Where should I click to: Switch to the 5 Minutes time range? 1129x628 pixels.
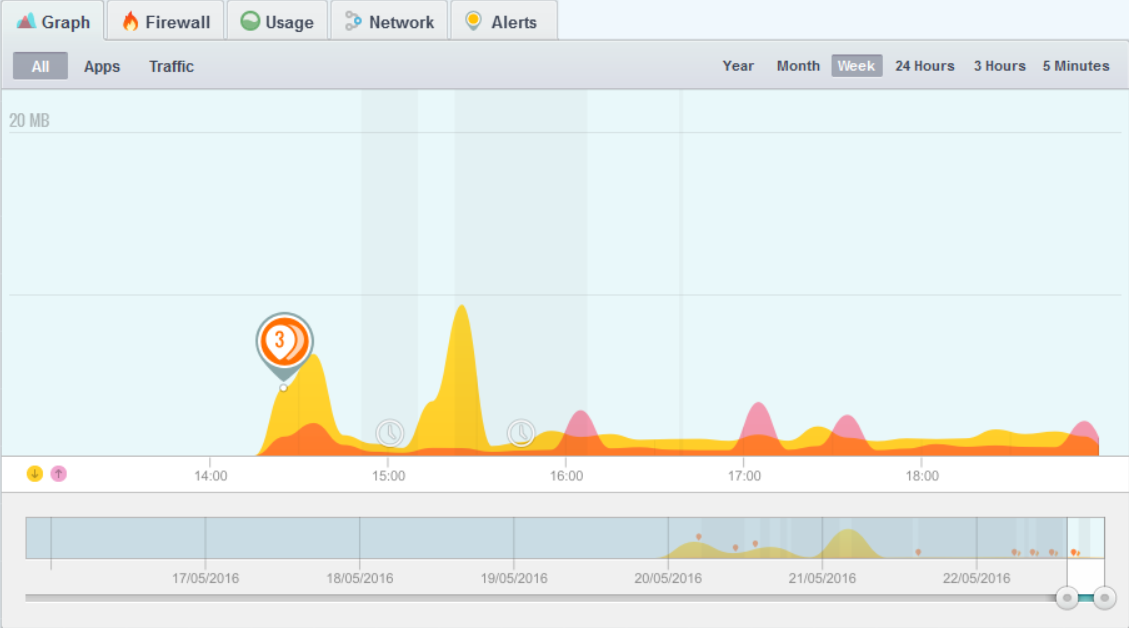click(1076, 66)
